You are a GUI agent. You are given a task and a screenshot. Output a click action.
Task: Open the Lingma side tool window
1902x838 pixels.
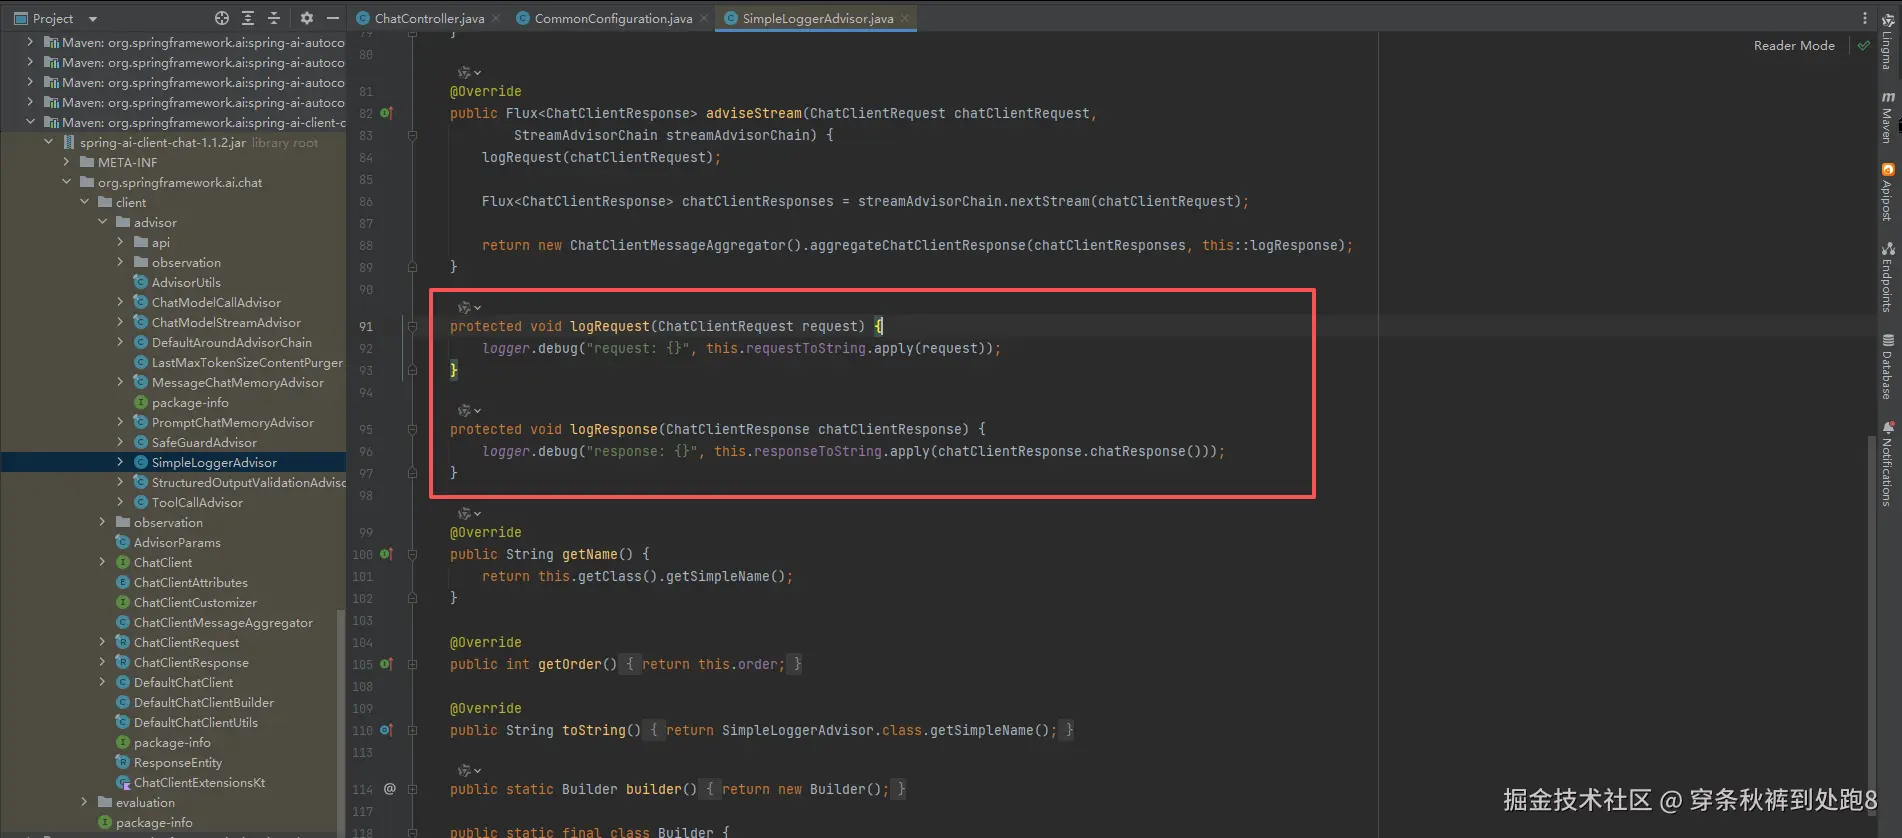tap(1887, 41)
